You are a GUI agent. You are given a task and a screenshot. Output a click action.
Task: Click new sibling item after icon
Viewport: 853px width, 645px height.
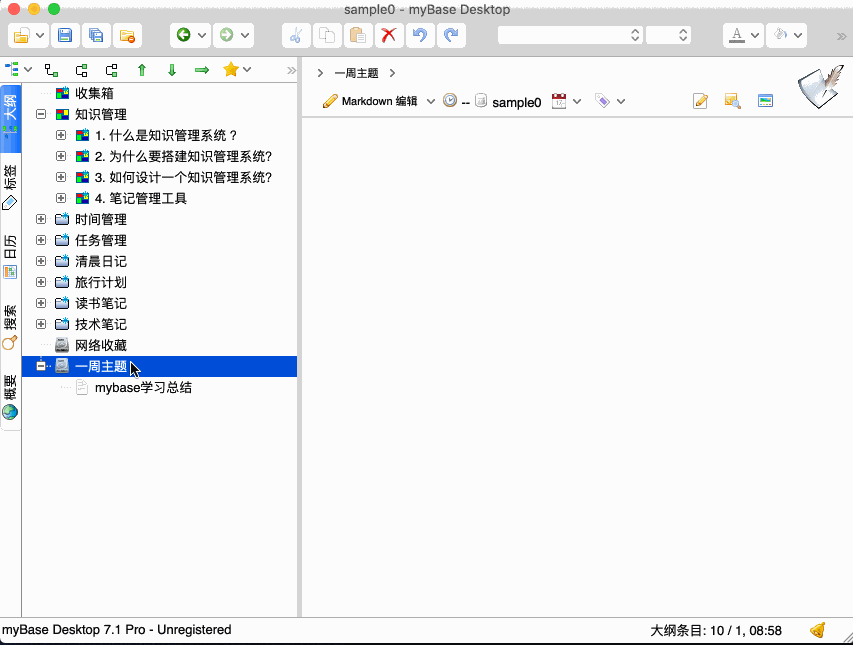(x=82, y=70)
